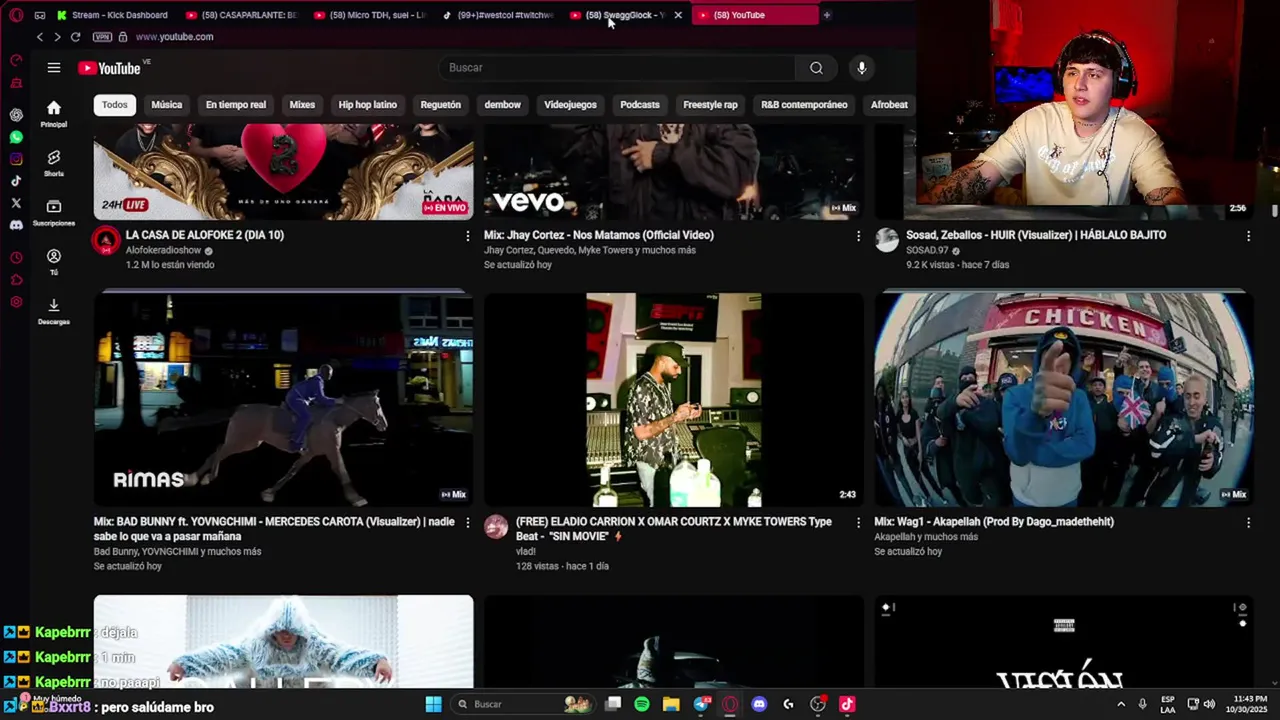
Task: Select the Hip hop latino chip
Action: [368, 105]
